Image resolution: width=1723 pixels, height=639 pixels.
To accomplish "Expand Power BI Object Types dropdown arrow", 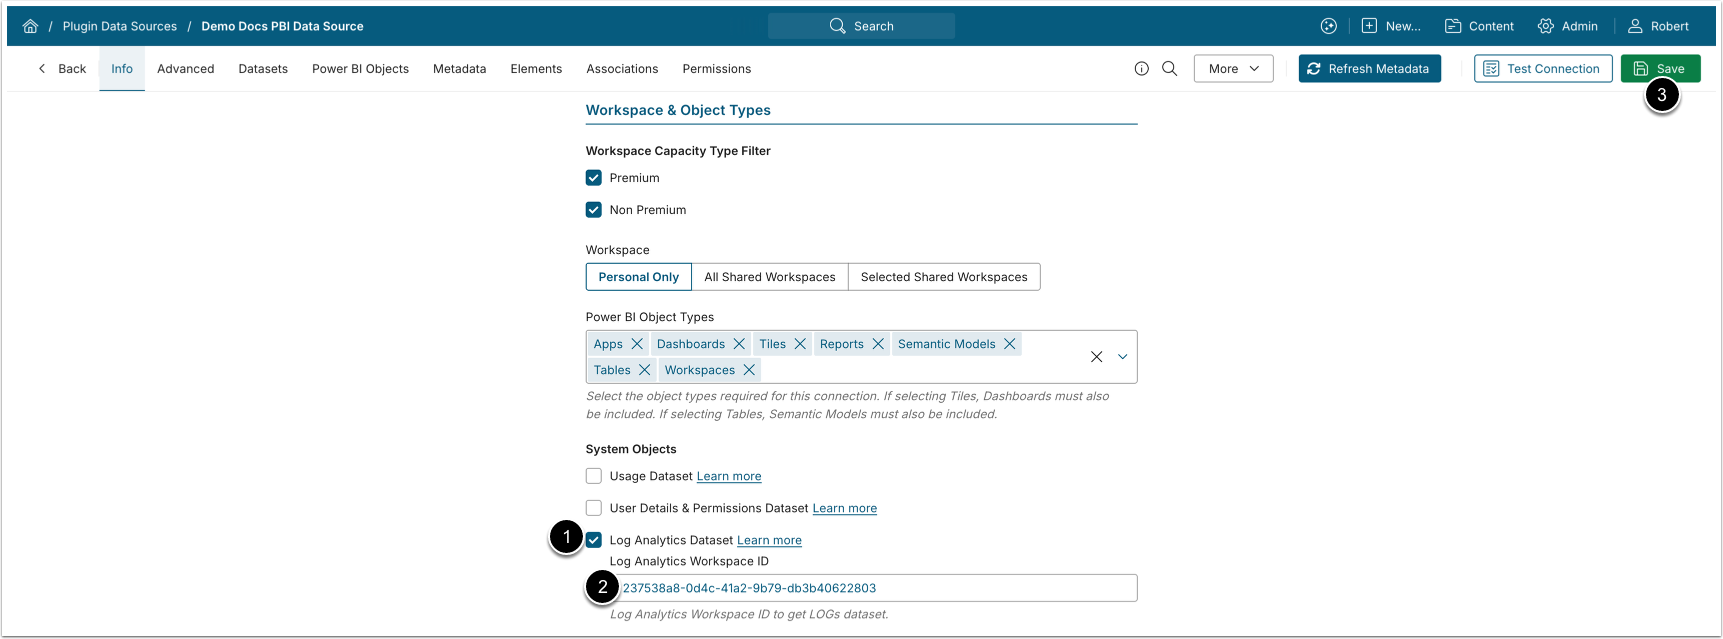I will pyautogui.click(x=1122, y=357).
